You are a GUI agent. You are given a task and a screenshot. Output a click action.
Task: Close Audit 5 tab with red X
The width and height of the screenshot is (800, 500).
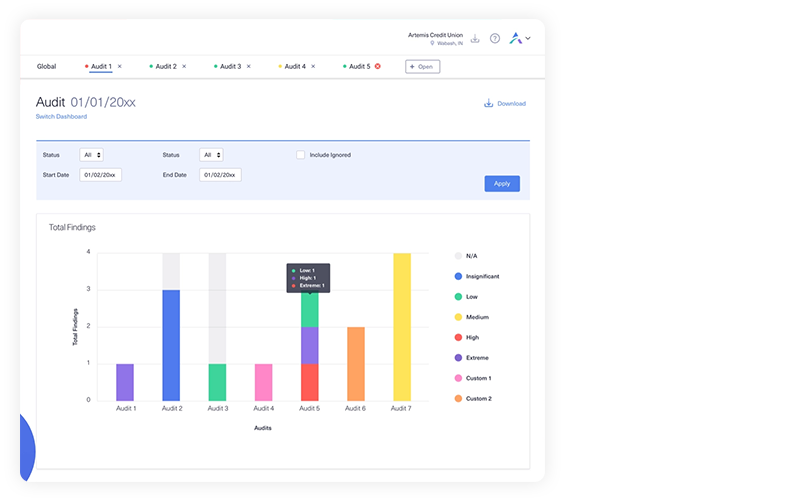point(378,66)
